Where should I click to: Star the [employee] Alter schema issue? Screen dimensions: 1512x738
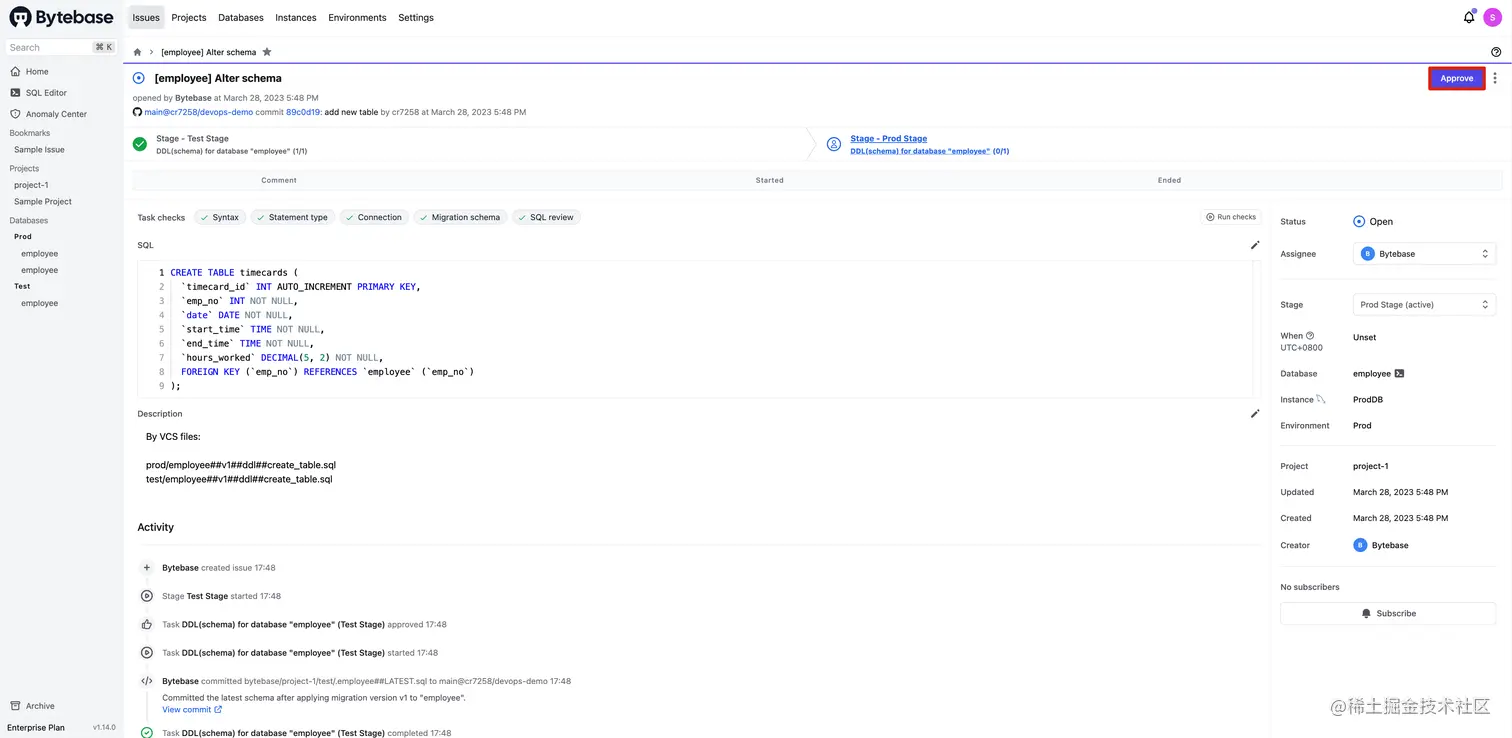(266, 51)
